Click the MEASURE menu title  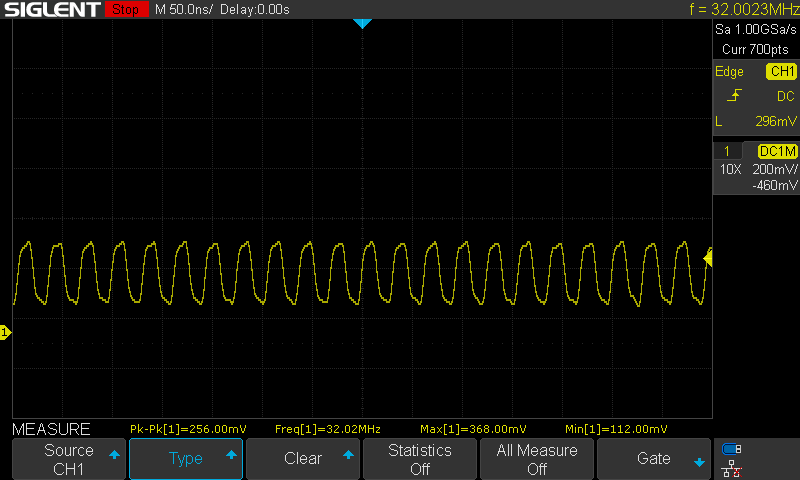51,429
